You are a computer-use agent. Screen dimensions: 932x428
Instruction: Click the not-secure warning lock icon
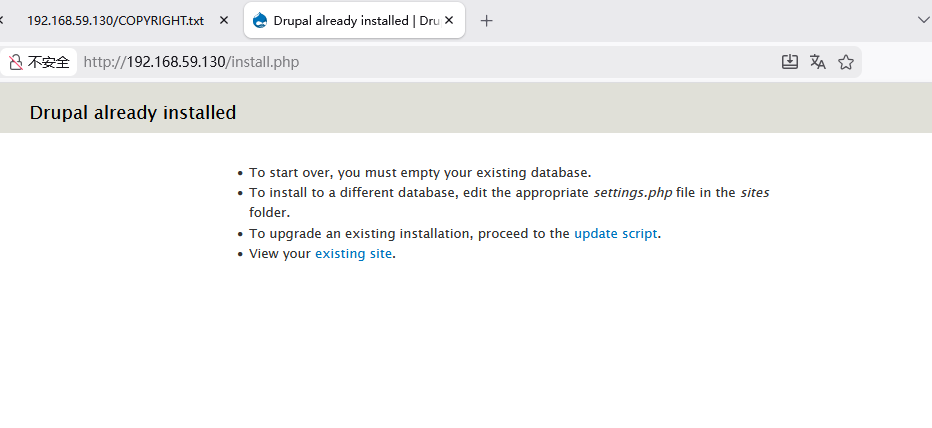click(16, 62)
